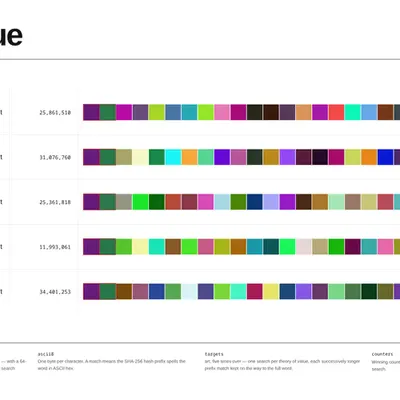Pick the pink swatch in the top row
This screenshot has width=400, height=400.
point(222,112)
